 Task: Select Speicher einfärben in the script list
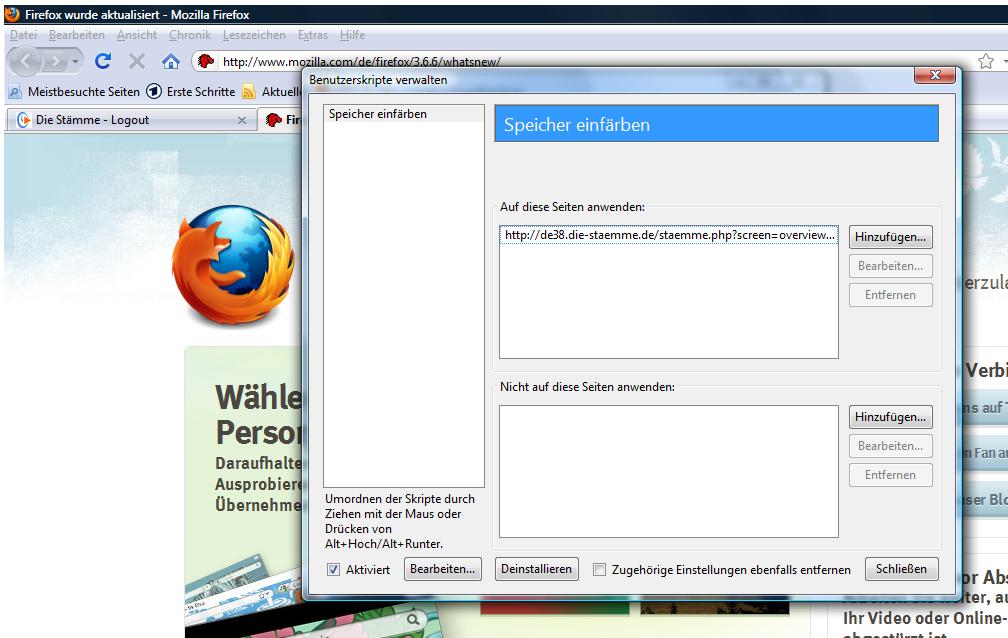pyautogui.click(x=404, y=114)
